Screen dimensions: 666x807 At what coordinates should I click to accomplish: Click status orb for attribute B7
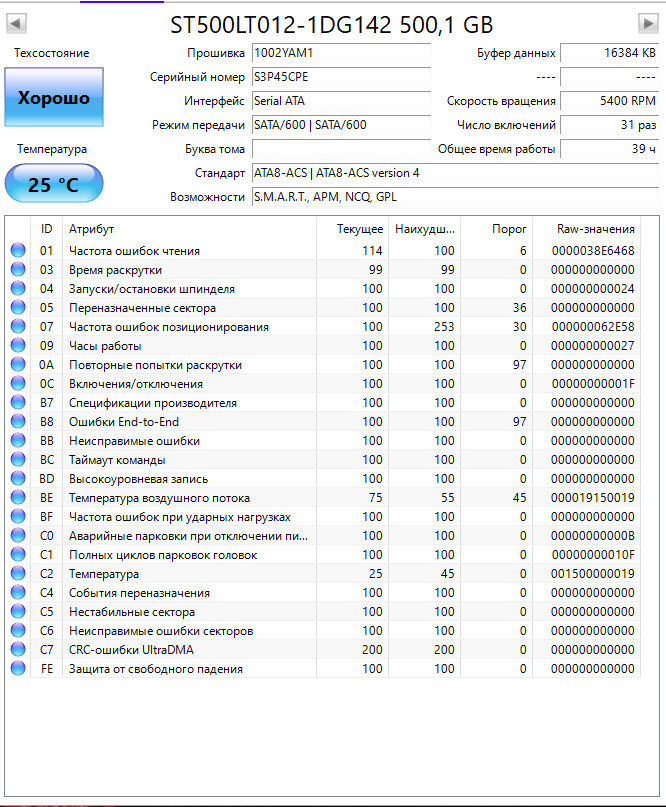(x=18, y=402)
